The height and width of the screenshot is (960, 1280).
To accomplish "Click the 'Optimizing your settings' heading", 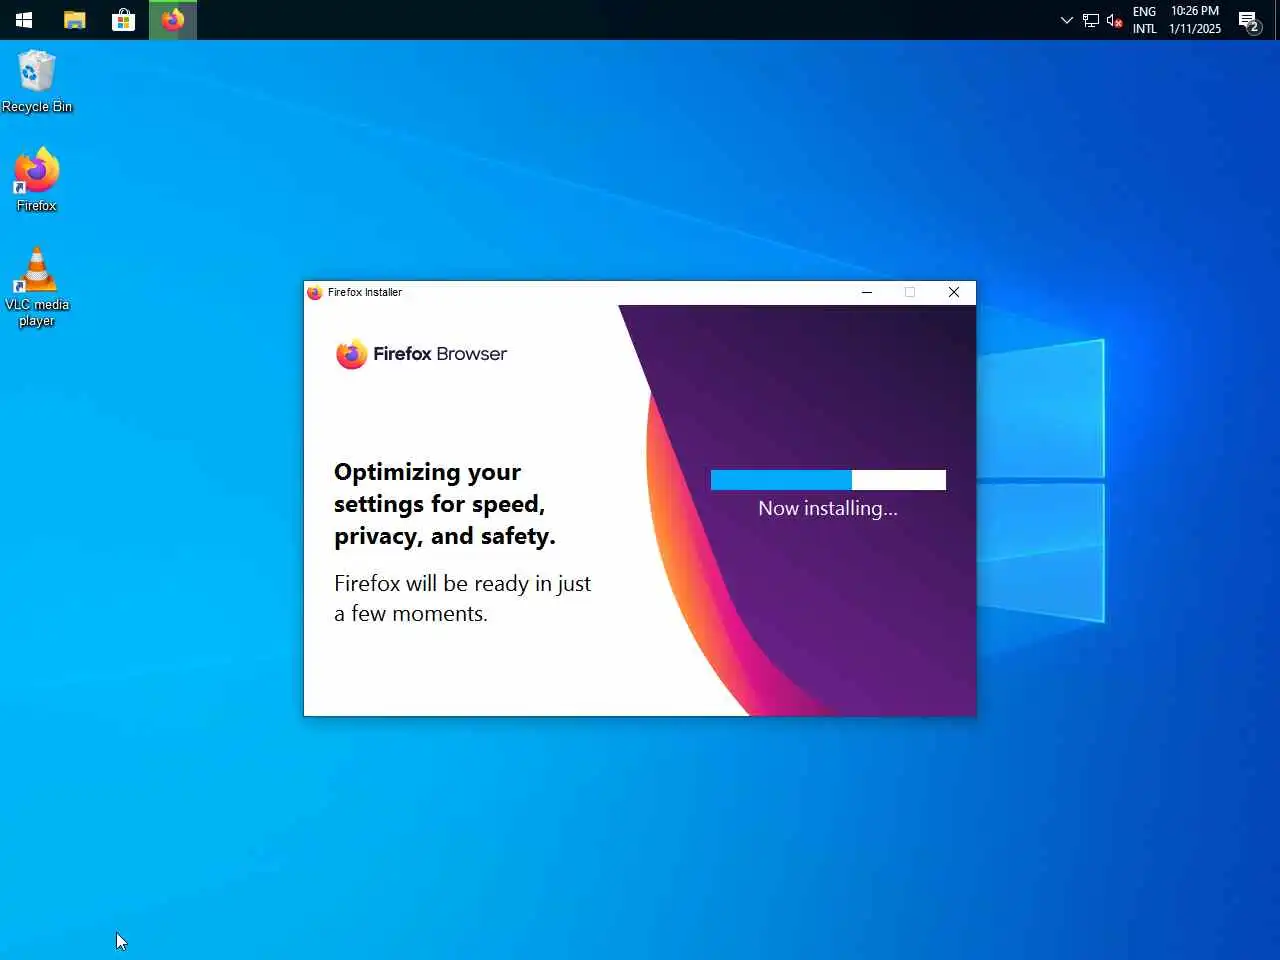I will pyautogui.click(x=444, y=504).
